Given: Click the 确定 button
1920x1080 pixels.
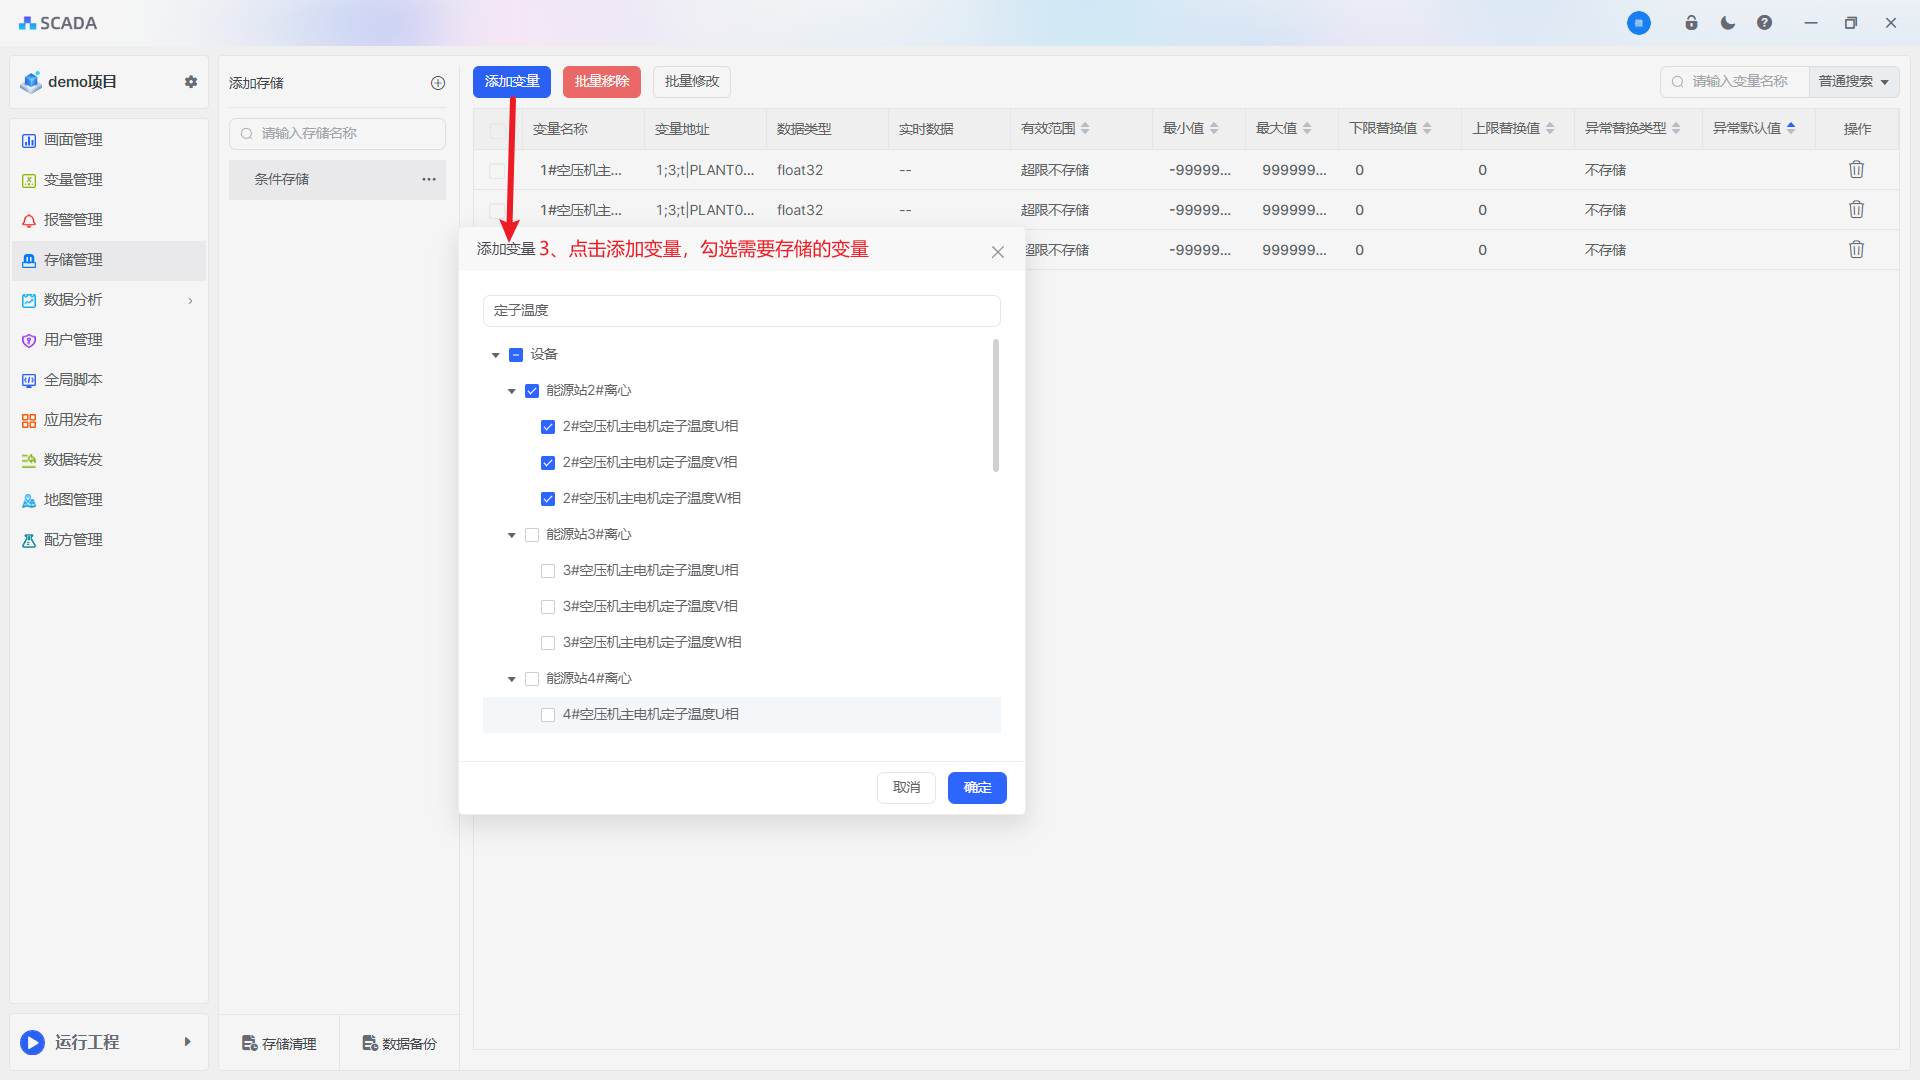Looking at the screenshot, I should click(x=976, y=788).
